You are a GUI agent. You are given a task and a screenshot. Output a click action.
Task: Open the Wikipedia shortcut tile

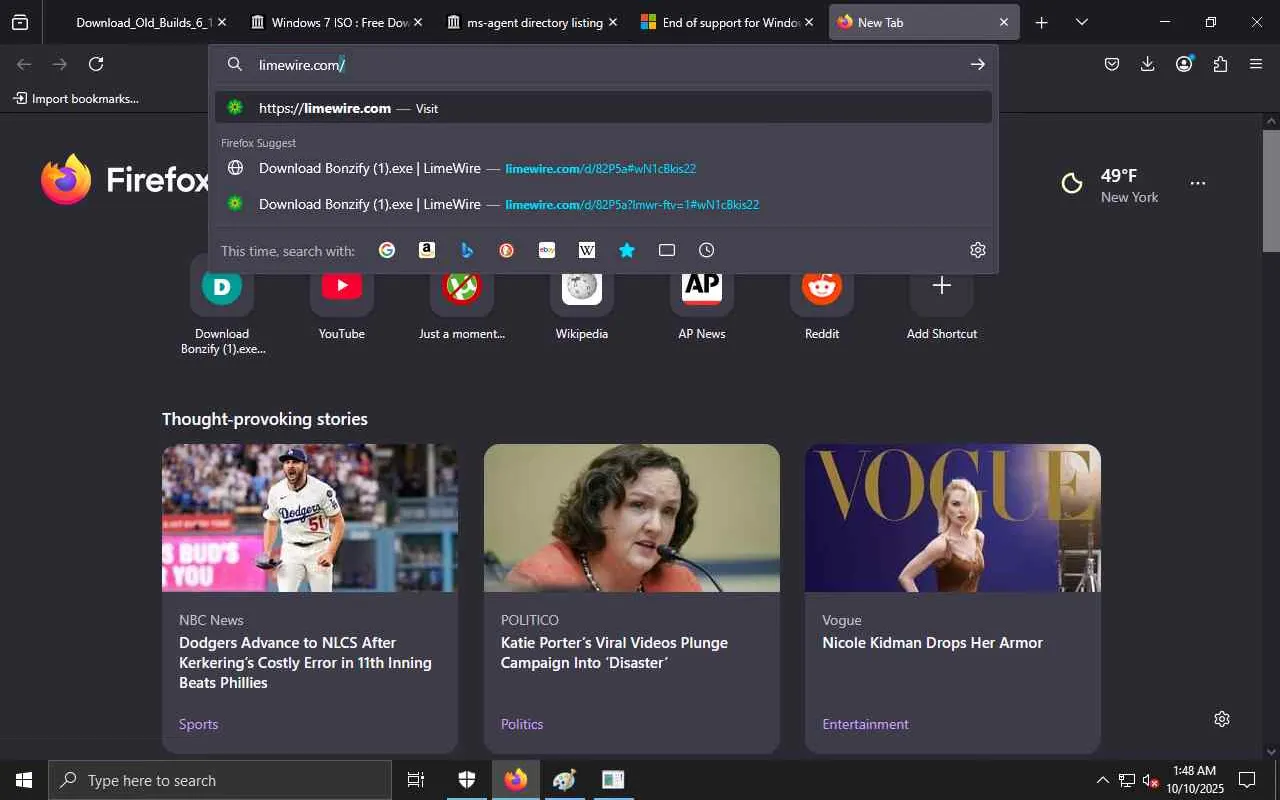(x=582, y=298)
